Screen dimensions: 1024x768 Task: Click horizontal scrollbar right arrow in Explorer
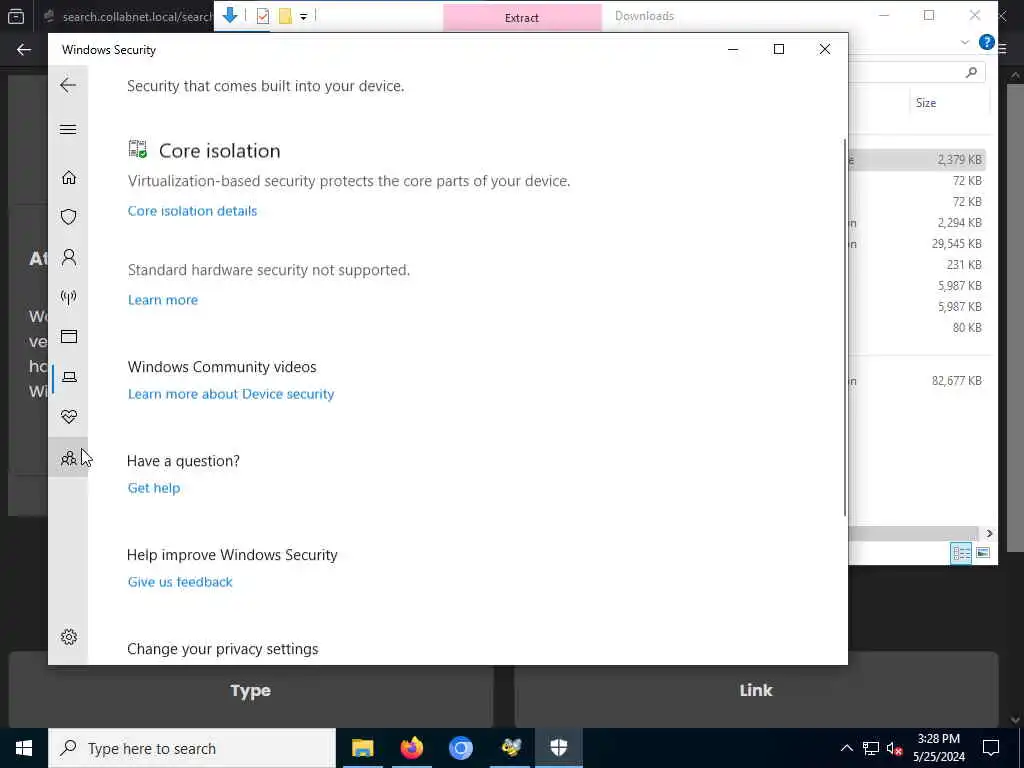[989, 534]
